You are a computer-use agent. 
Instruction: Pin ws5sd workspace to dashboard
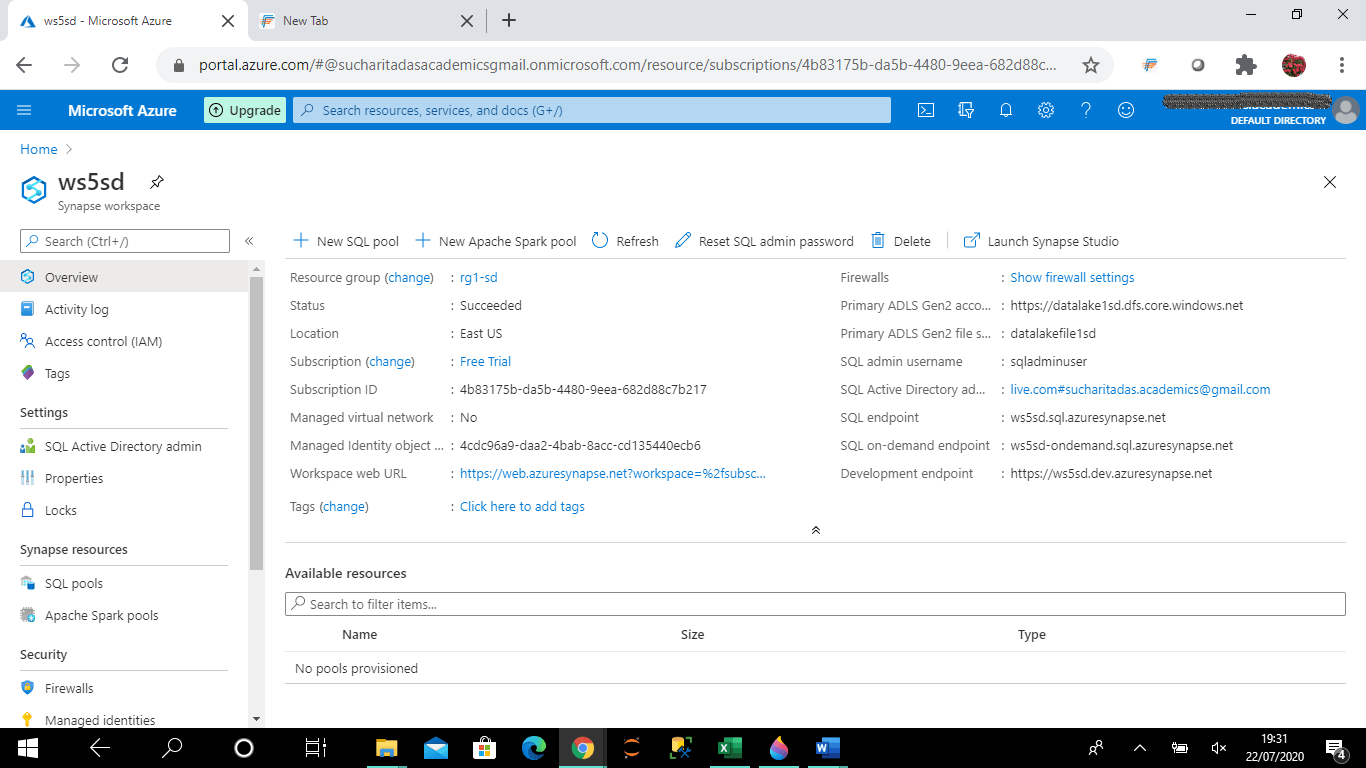(157, 182)
